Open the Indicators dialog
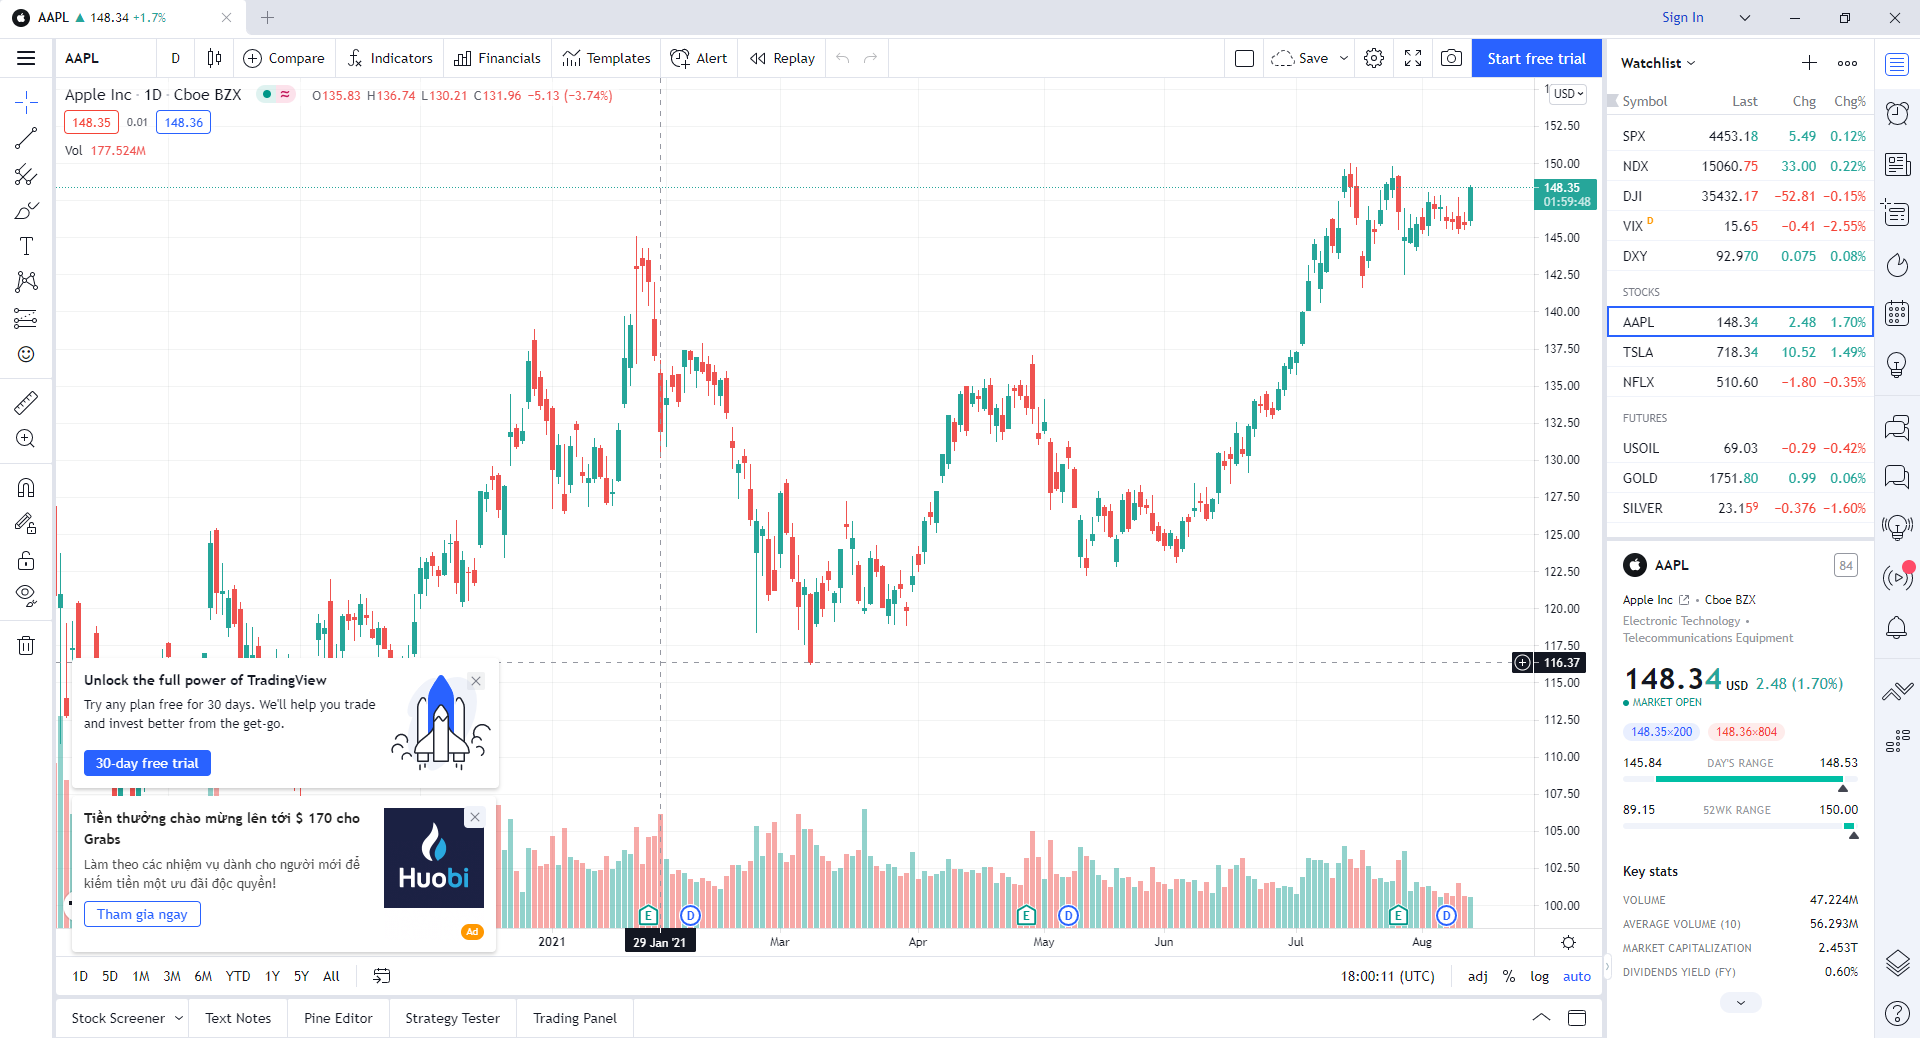Image resolution: width=1920 pixels, height=1040 pixels. (390, 58)
